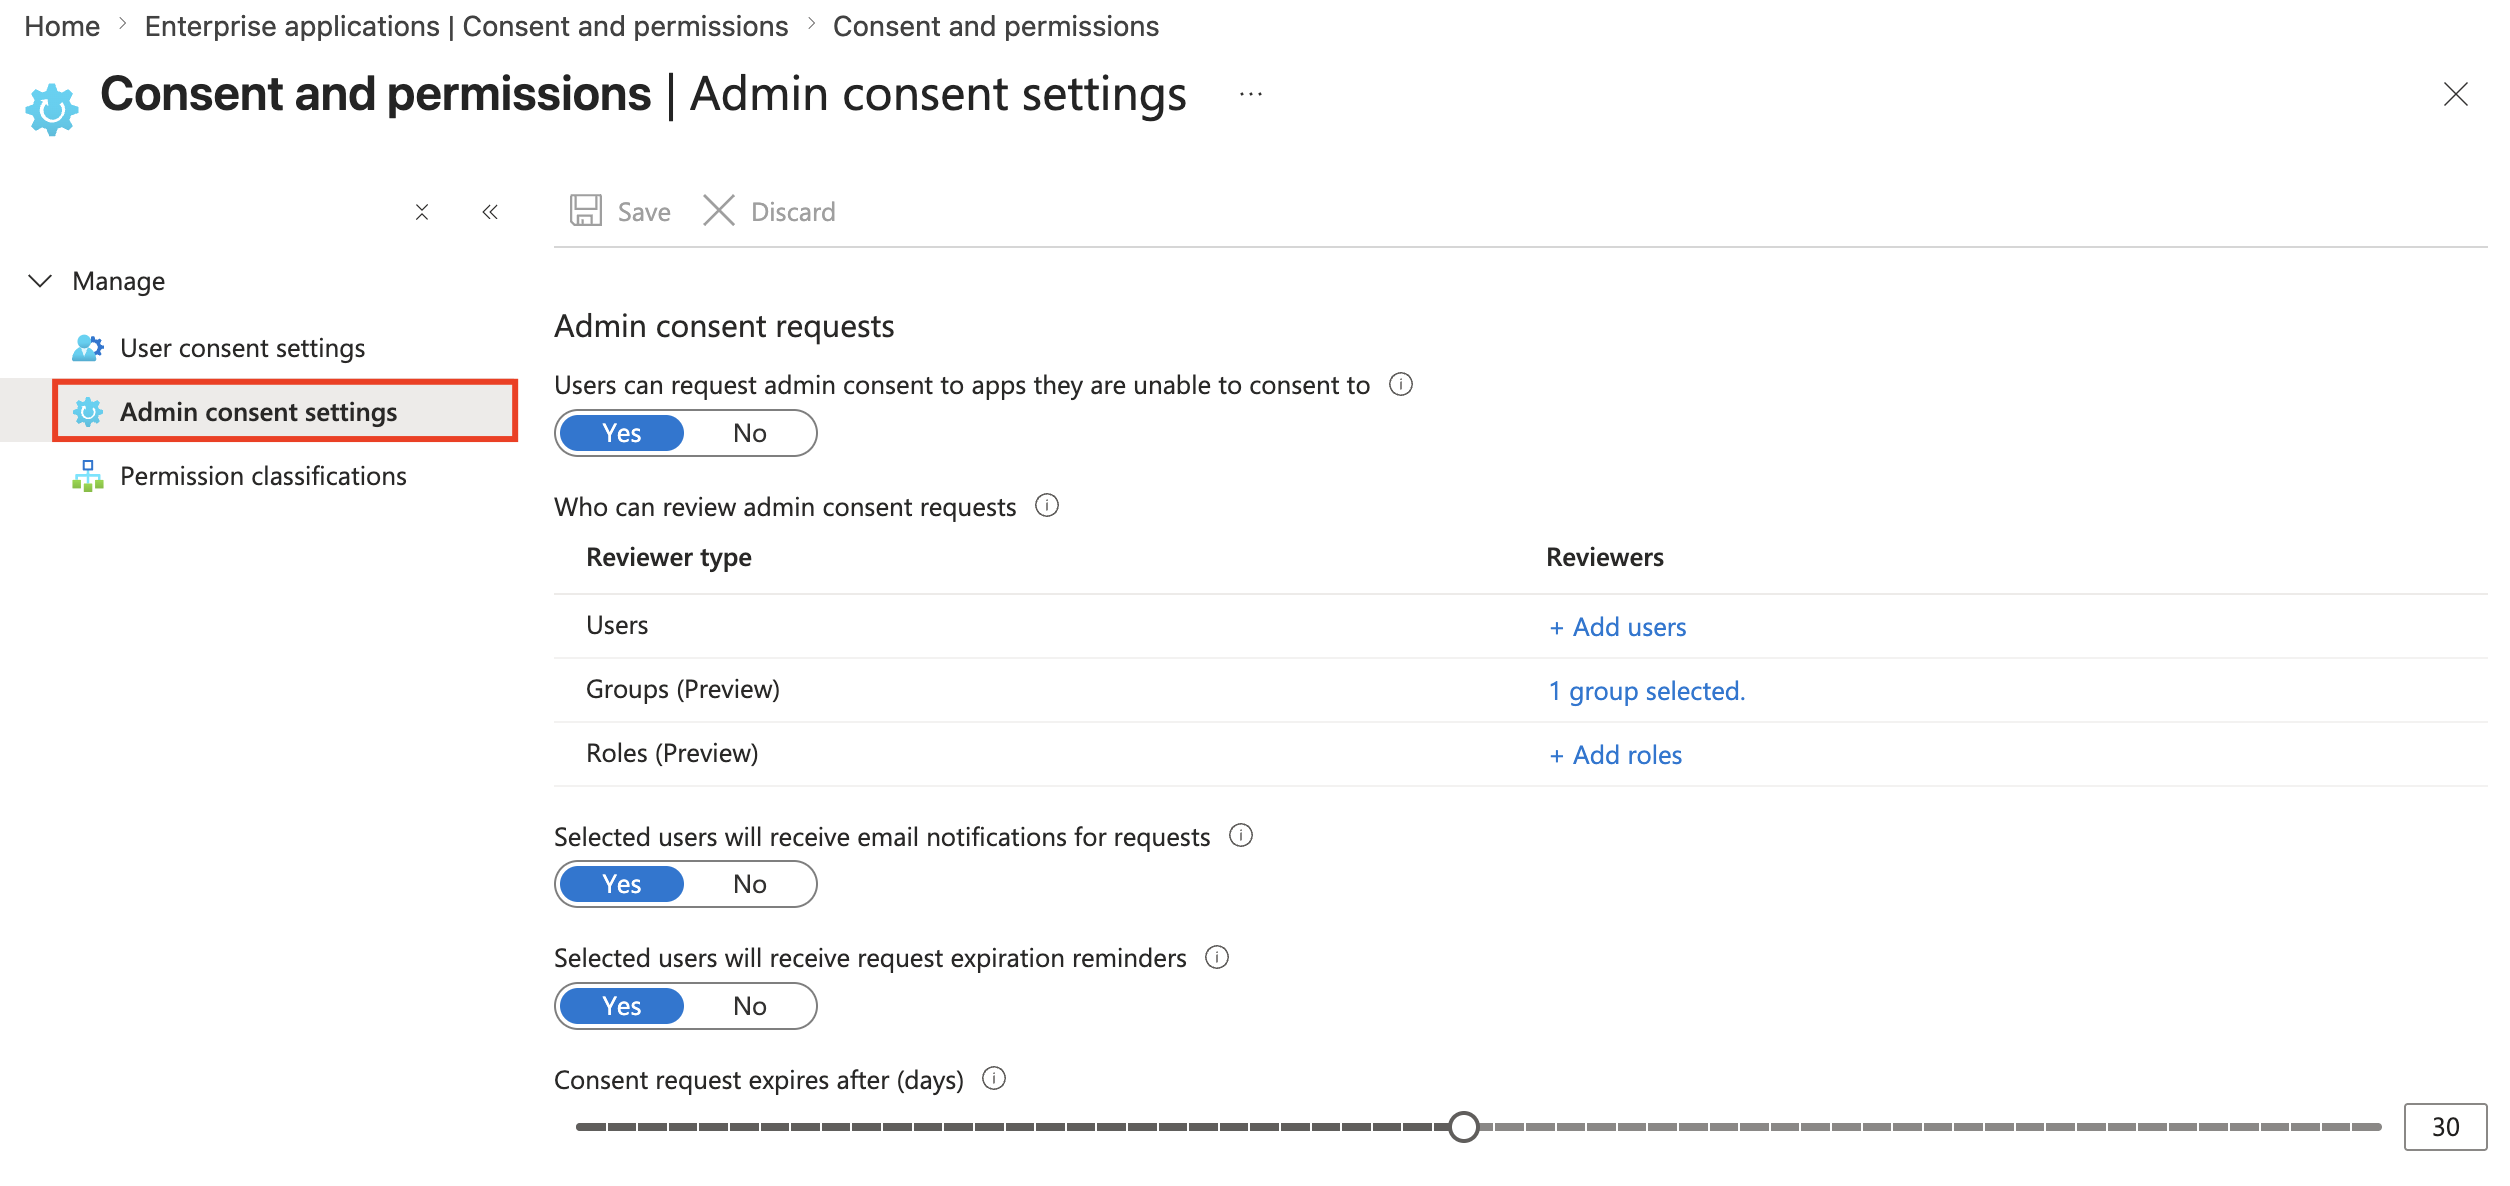
Task: Set email notifications for requests to Yes
Action: 622,884
